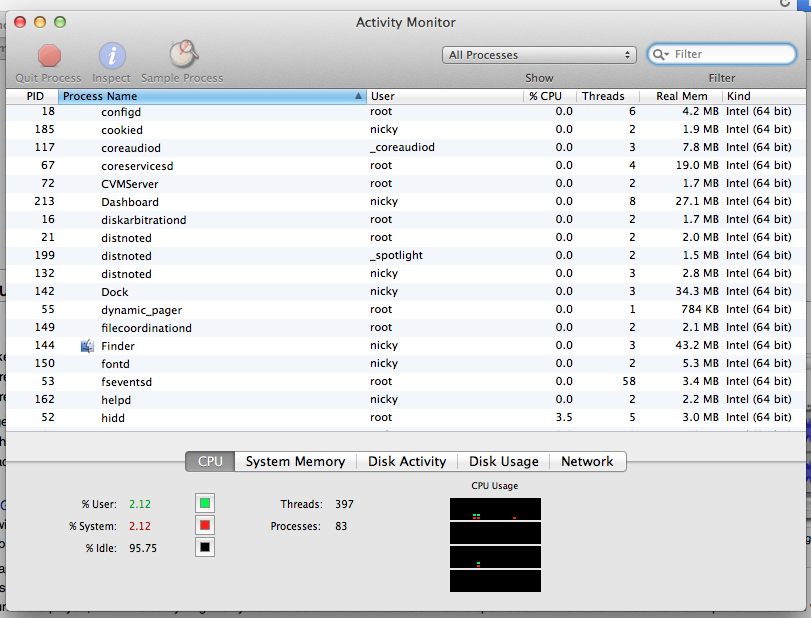The image size is (811, 618).
Task: Select the CPU tab
Action: click(210, 461)
